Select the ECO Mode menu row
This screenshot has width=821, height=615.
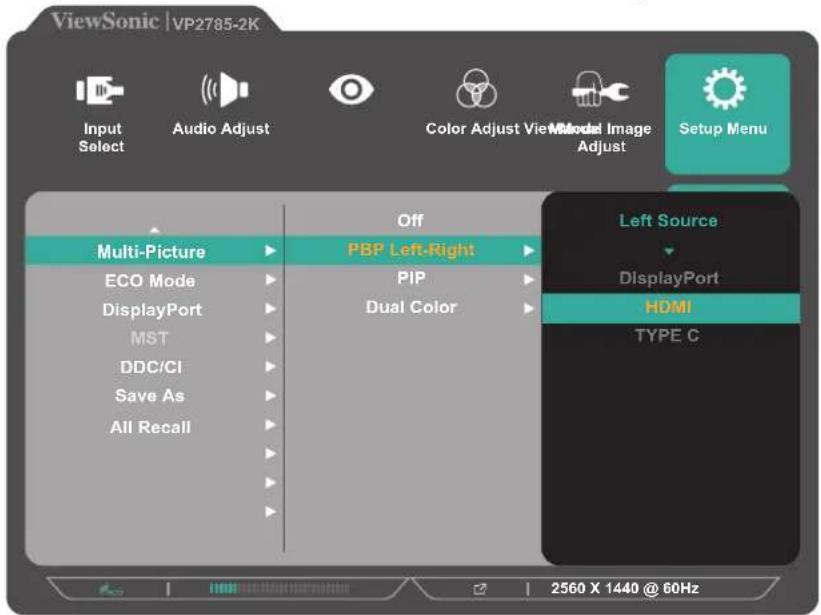tap(154, 281)
